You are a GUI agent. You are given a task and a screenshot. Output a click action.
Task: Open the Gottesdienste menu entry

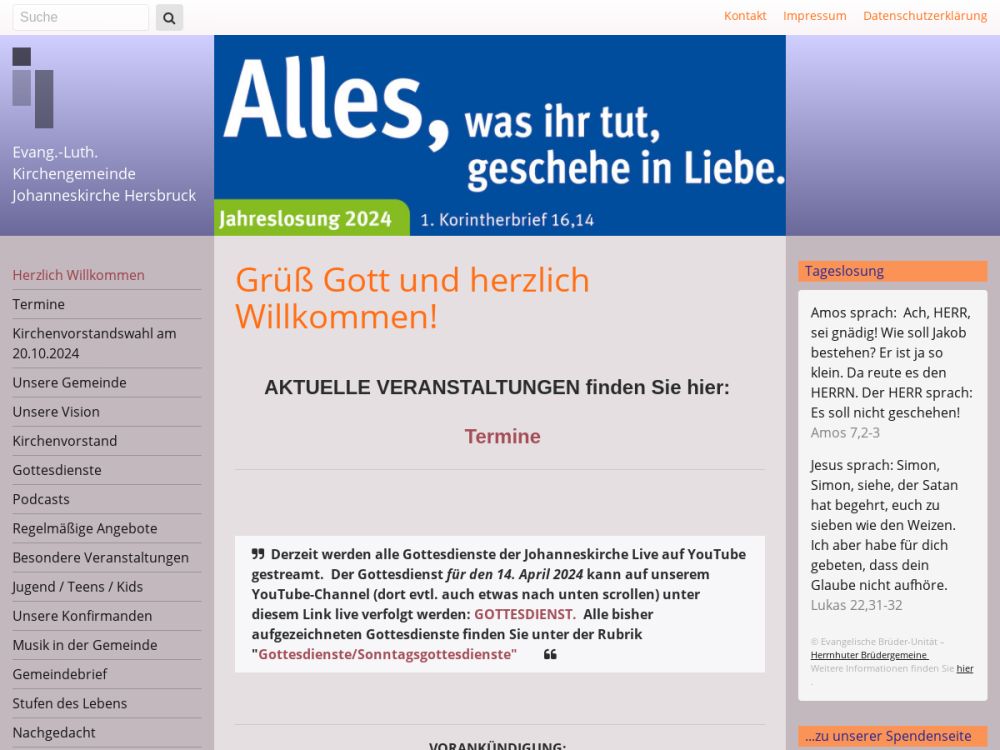point(57,470)
